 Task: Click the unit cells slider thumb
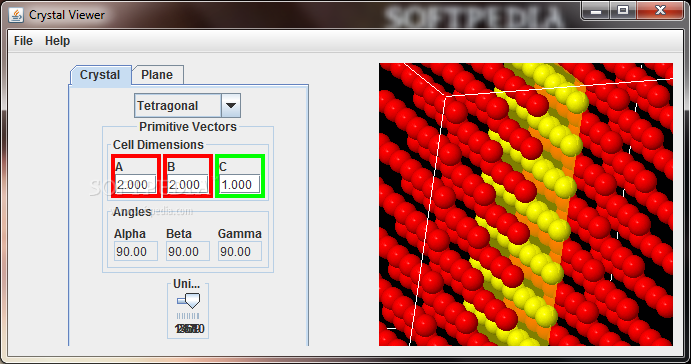pyautogui.click(x=192, y=301)
